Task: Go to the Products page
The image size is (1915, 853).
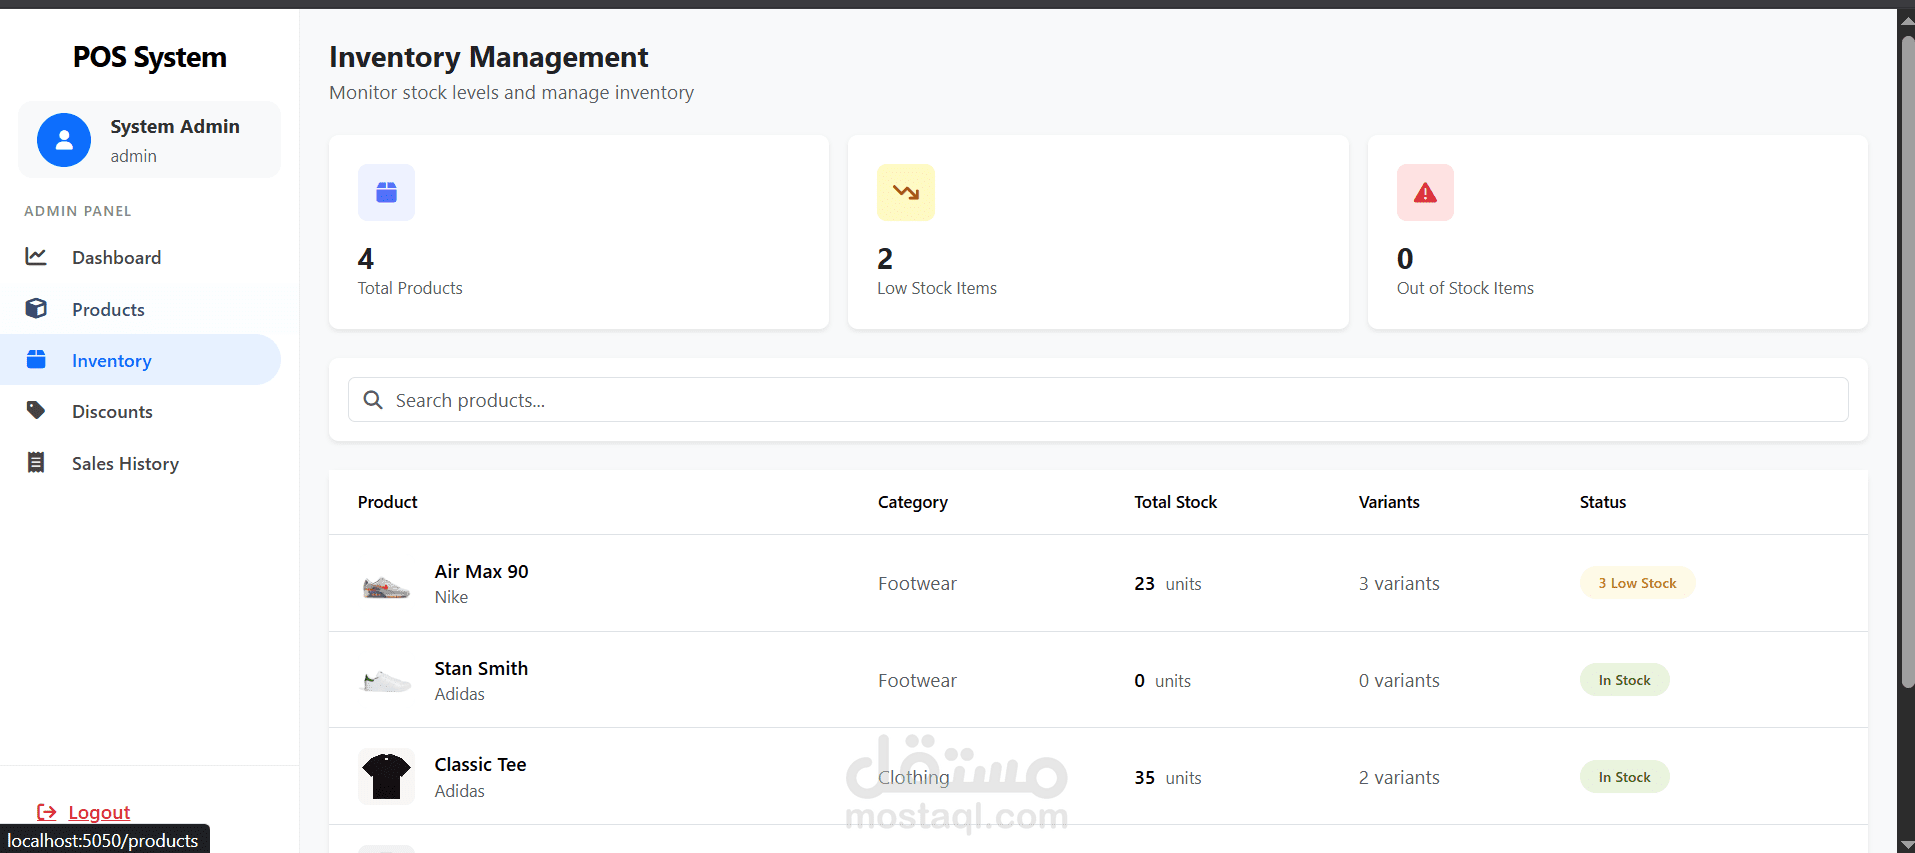Action: coord(140,309)
